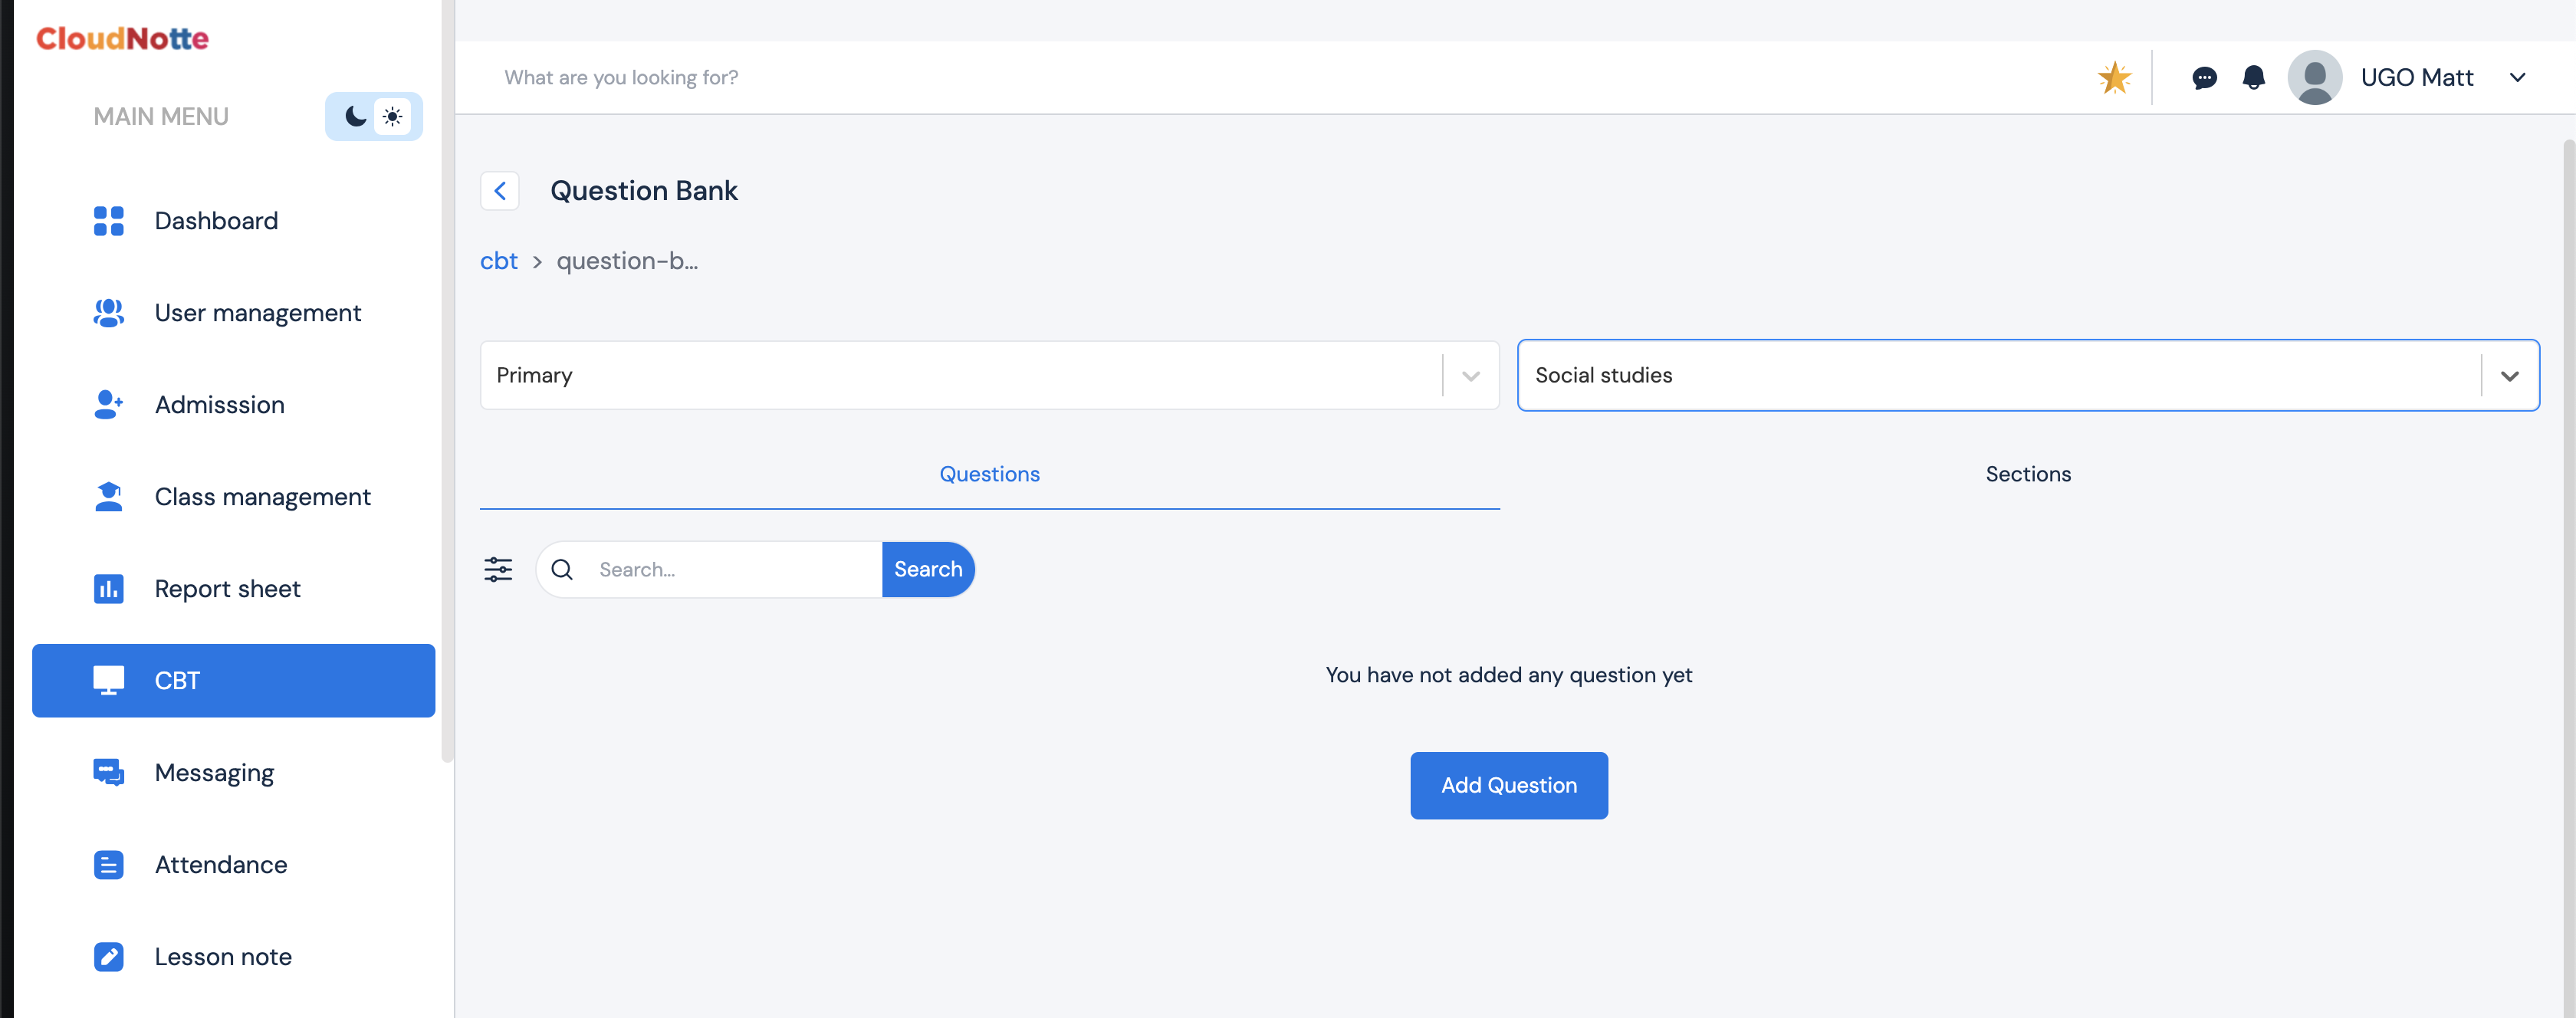Screen dimensions: 2576x1018
Task: Click the gold star icon in header
Action: [2113, 77]
